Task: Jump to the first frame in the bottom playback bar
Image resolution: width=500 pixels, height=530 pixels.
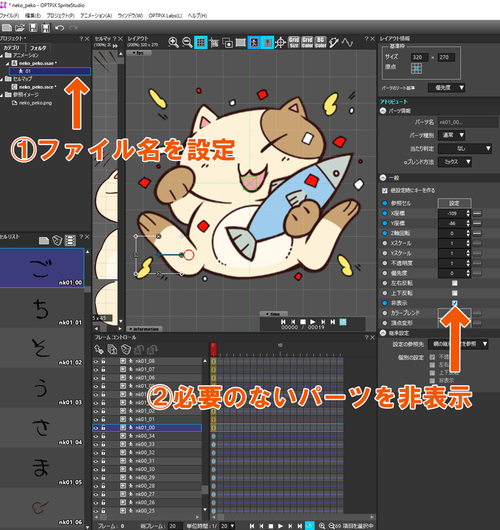Action: coord(252,526)
